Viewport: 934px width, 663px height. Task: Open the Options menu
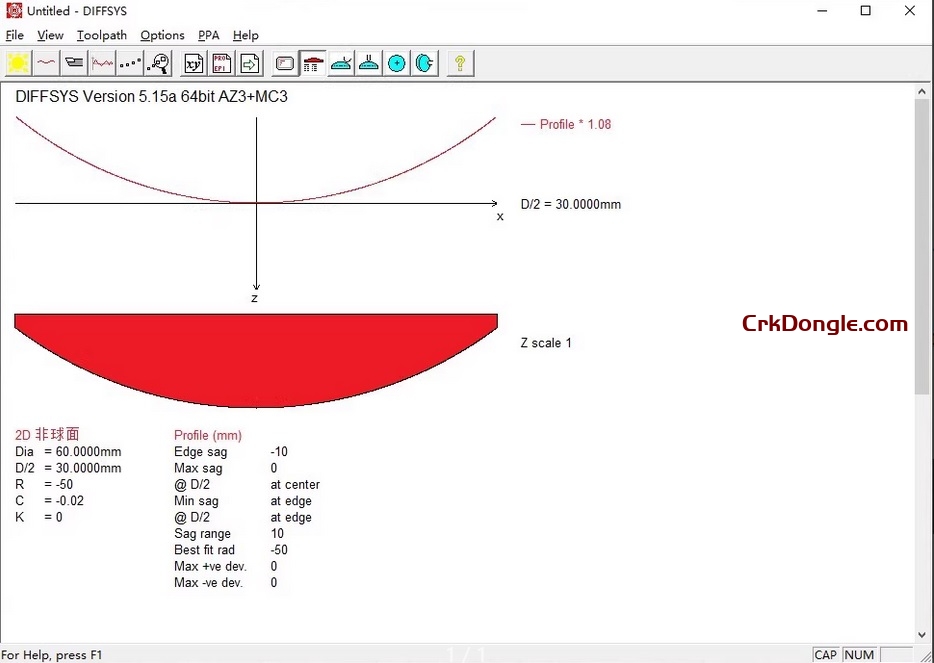click(162, 35)
